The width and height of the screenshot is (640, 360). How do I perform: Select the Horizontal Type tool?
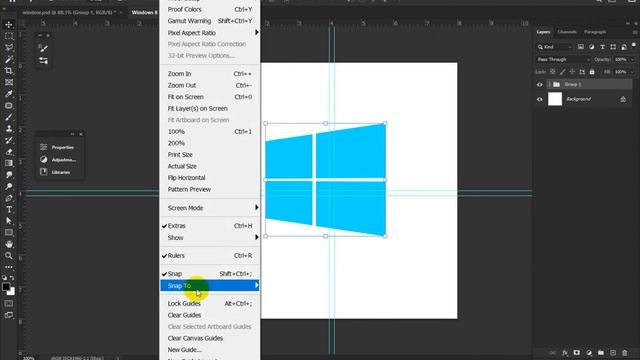[9, 210]
